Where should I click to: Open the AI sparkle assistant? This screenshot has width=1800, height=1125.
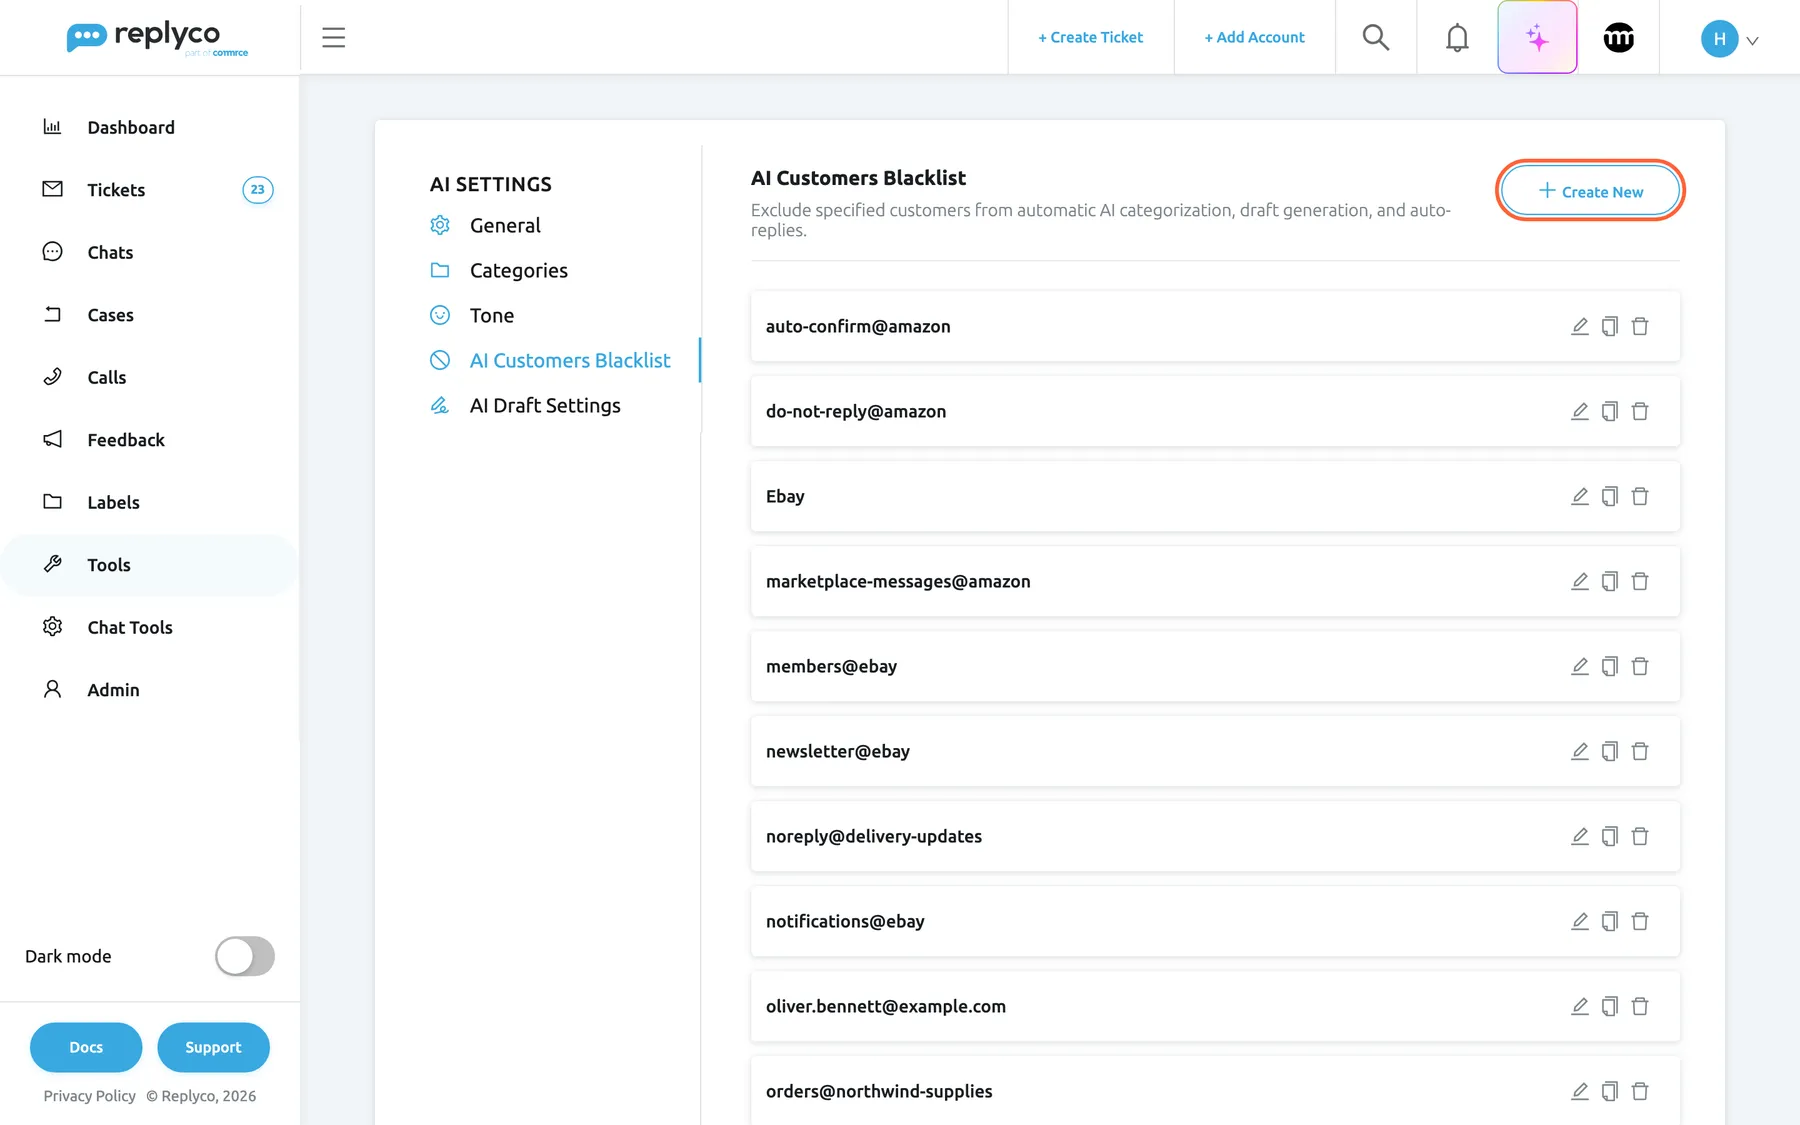click(1537, 37)
